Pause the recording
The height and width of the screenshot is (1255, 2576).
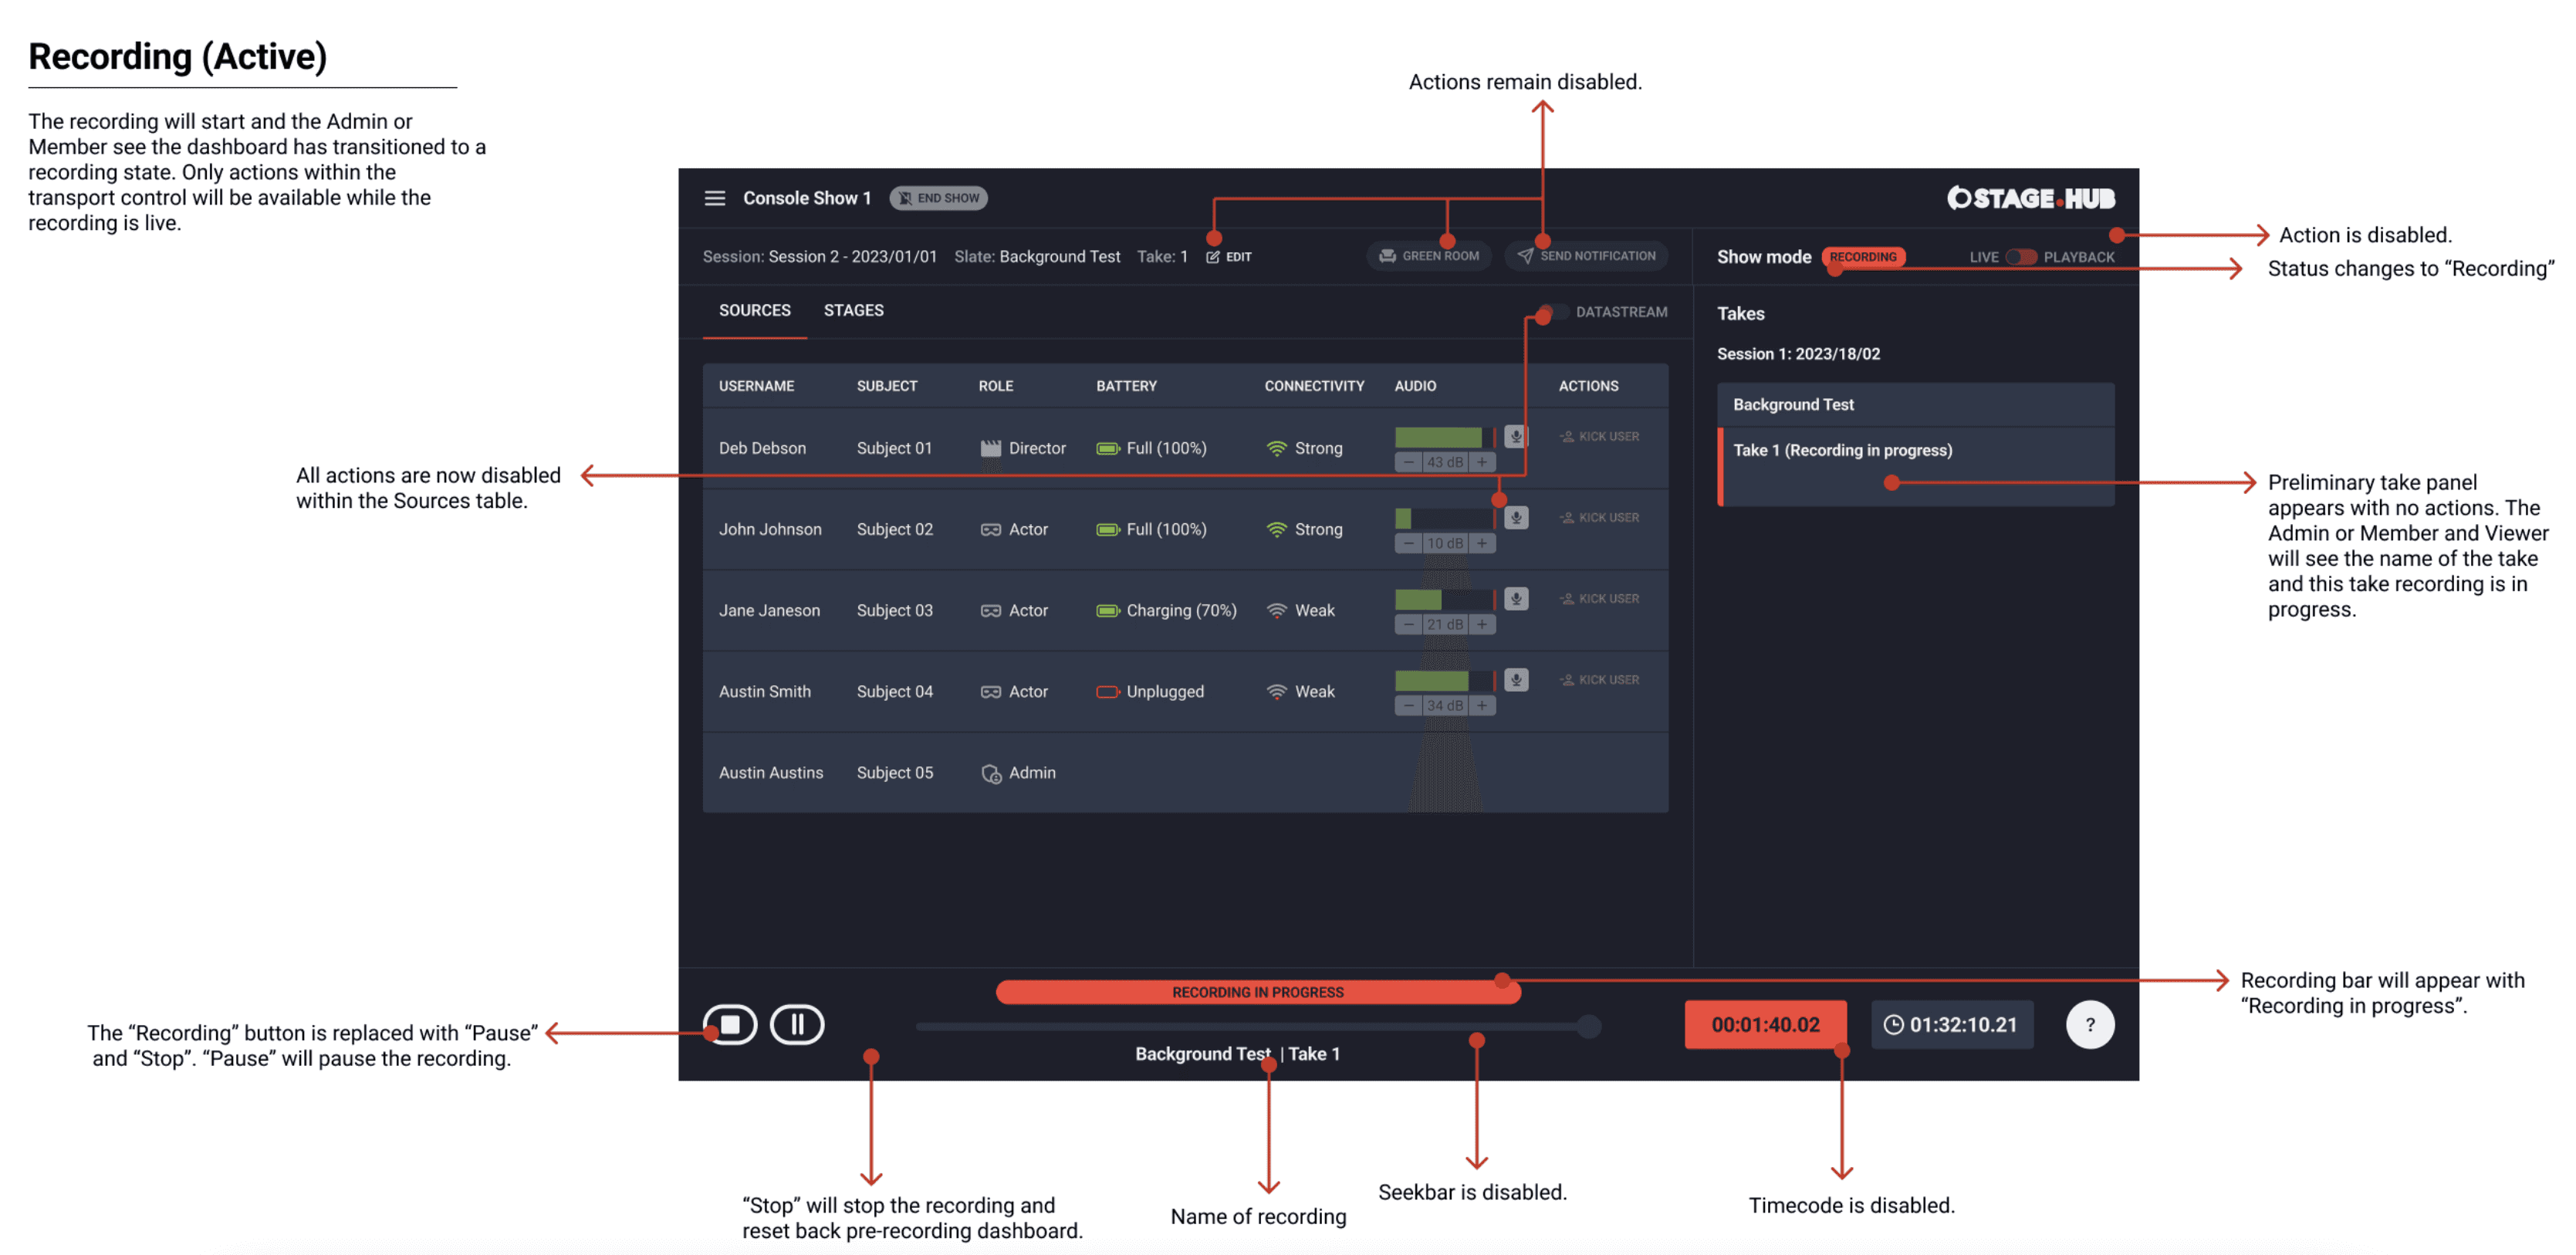(797, 1025)
